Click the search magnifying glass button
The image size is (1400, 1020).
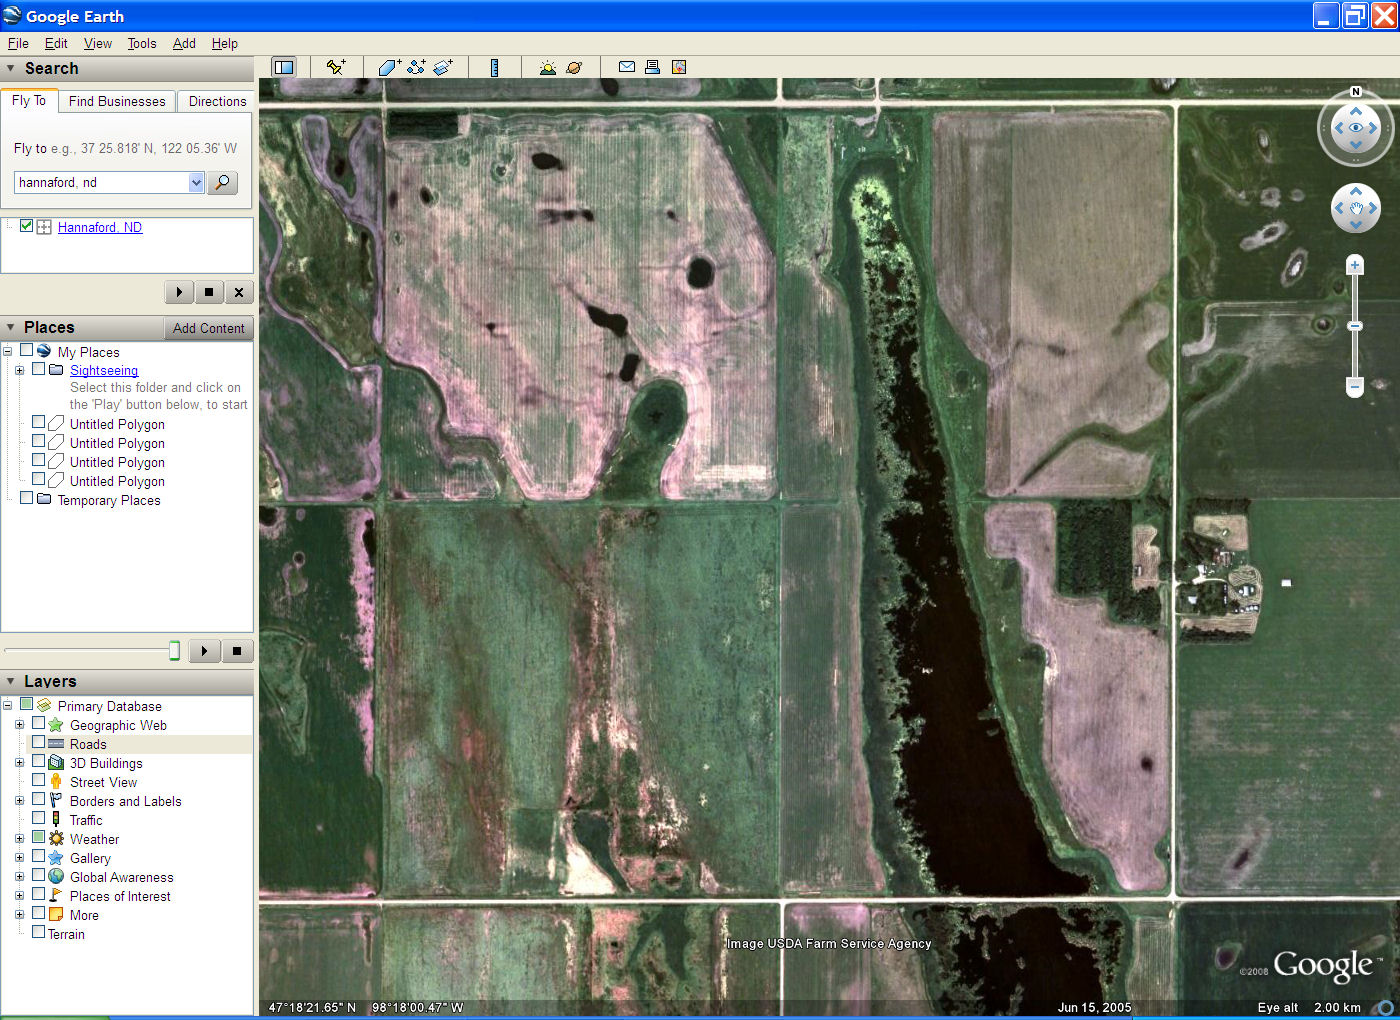coord(222,182)
